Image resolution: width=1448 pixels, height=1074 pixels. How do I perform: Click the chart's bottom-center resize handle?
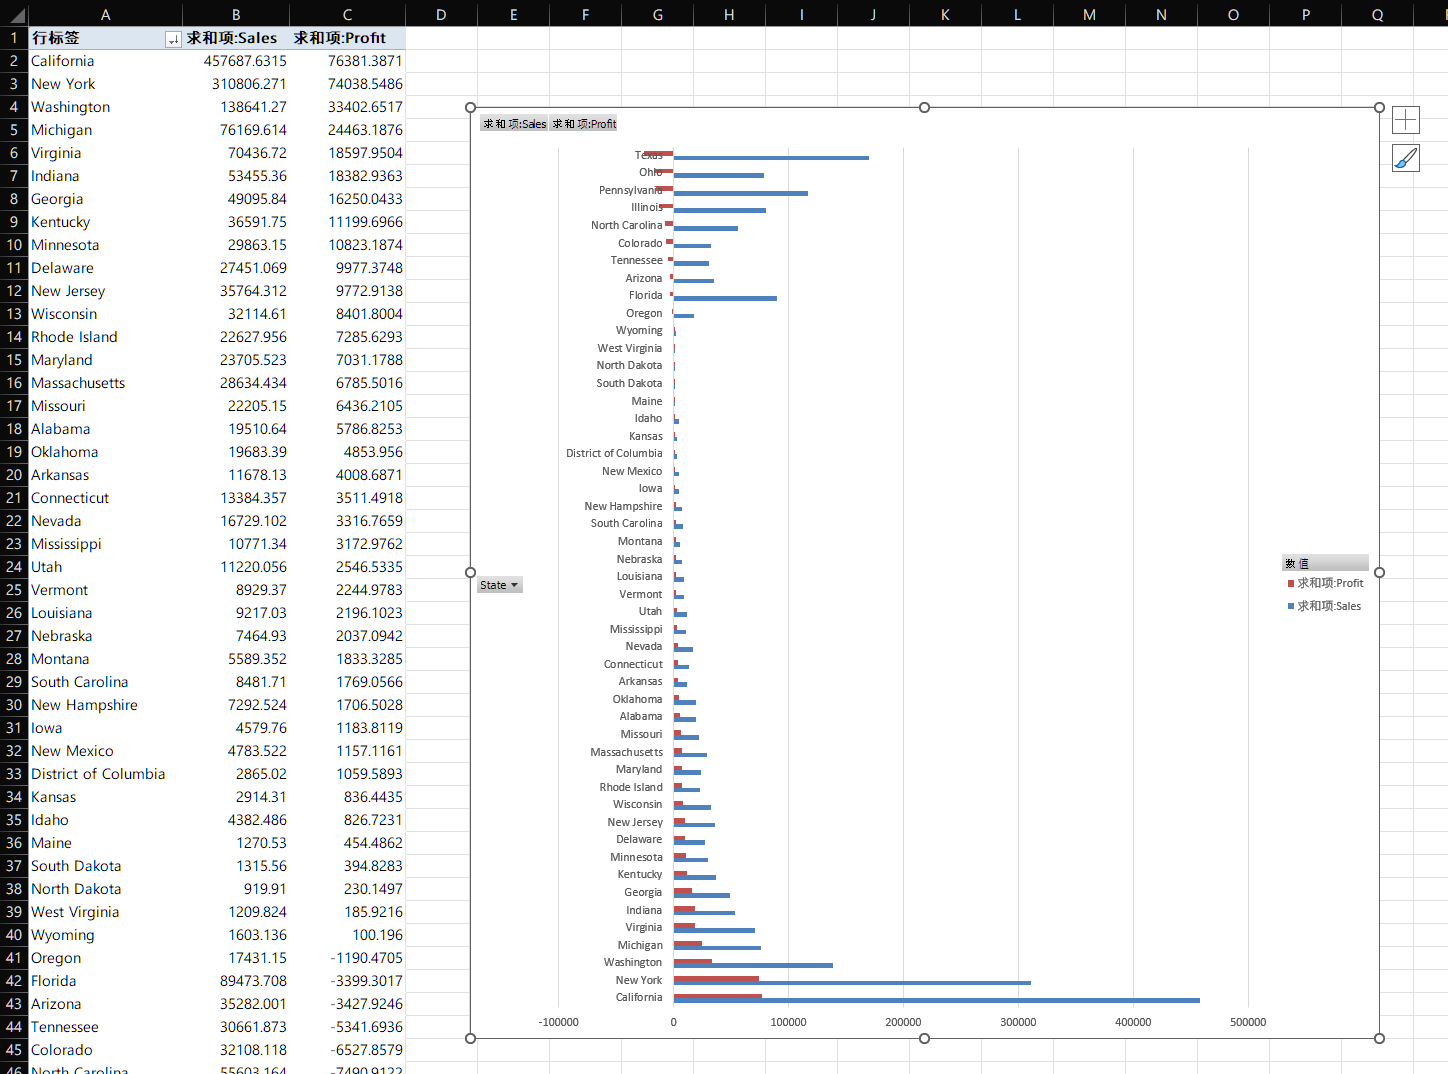pyautogui.click(x=924, y=1038)
